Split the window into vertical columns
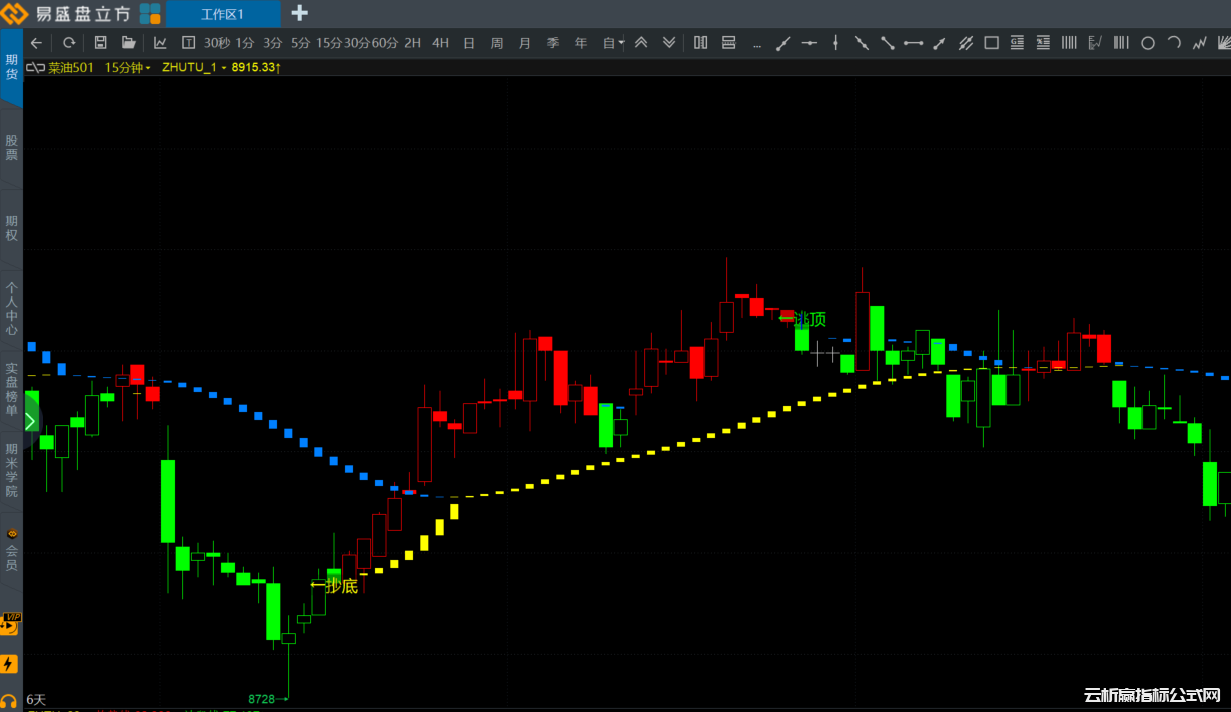Viewport: 1231px width, 712px height. pyautogui.click(x=701, y=43)
